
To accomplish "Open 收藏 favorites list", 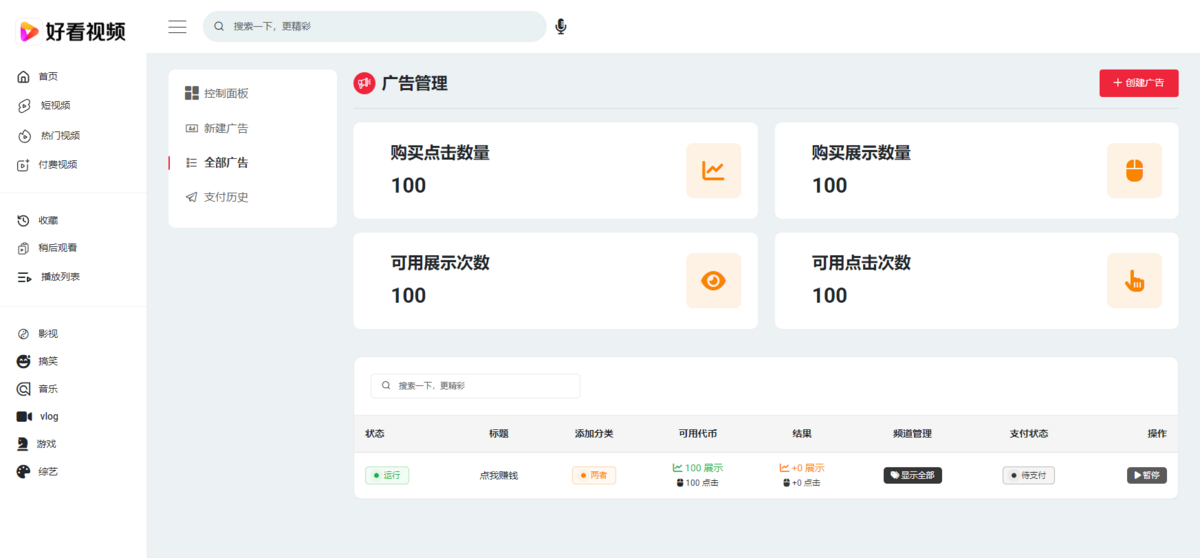I will (x=48, y=221).
